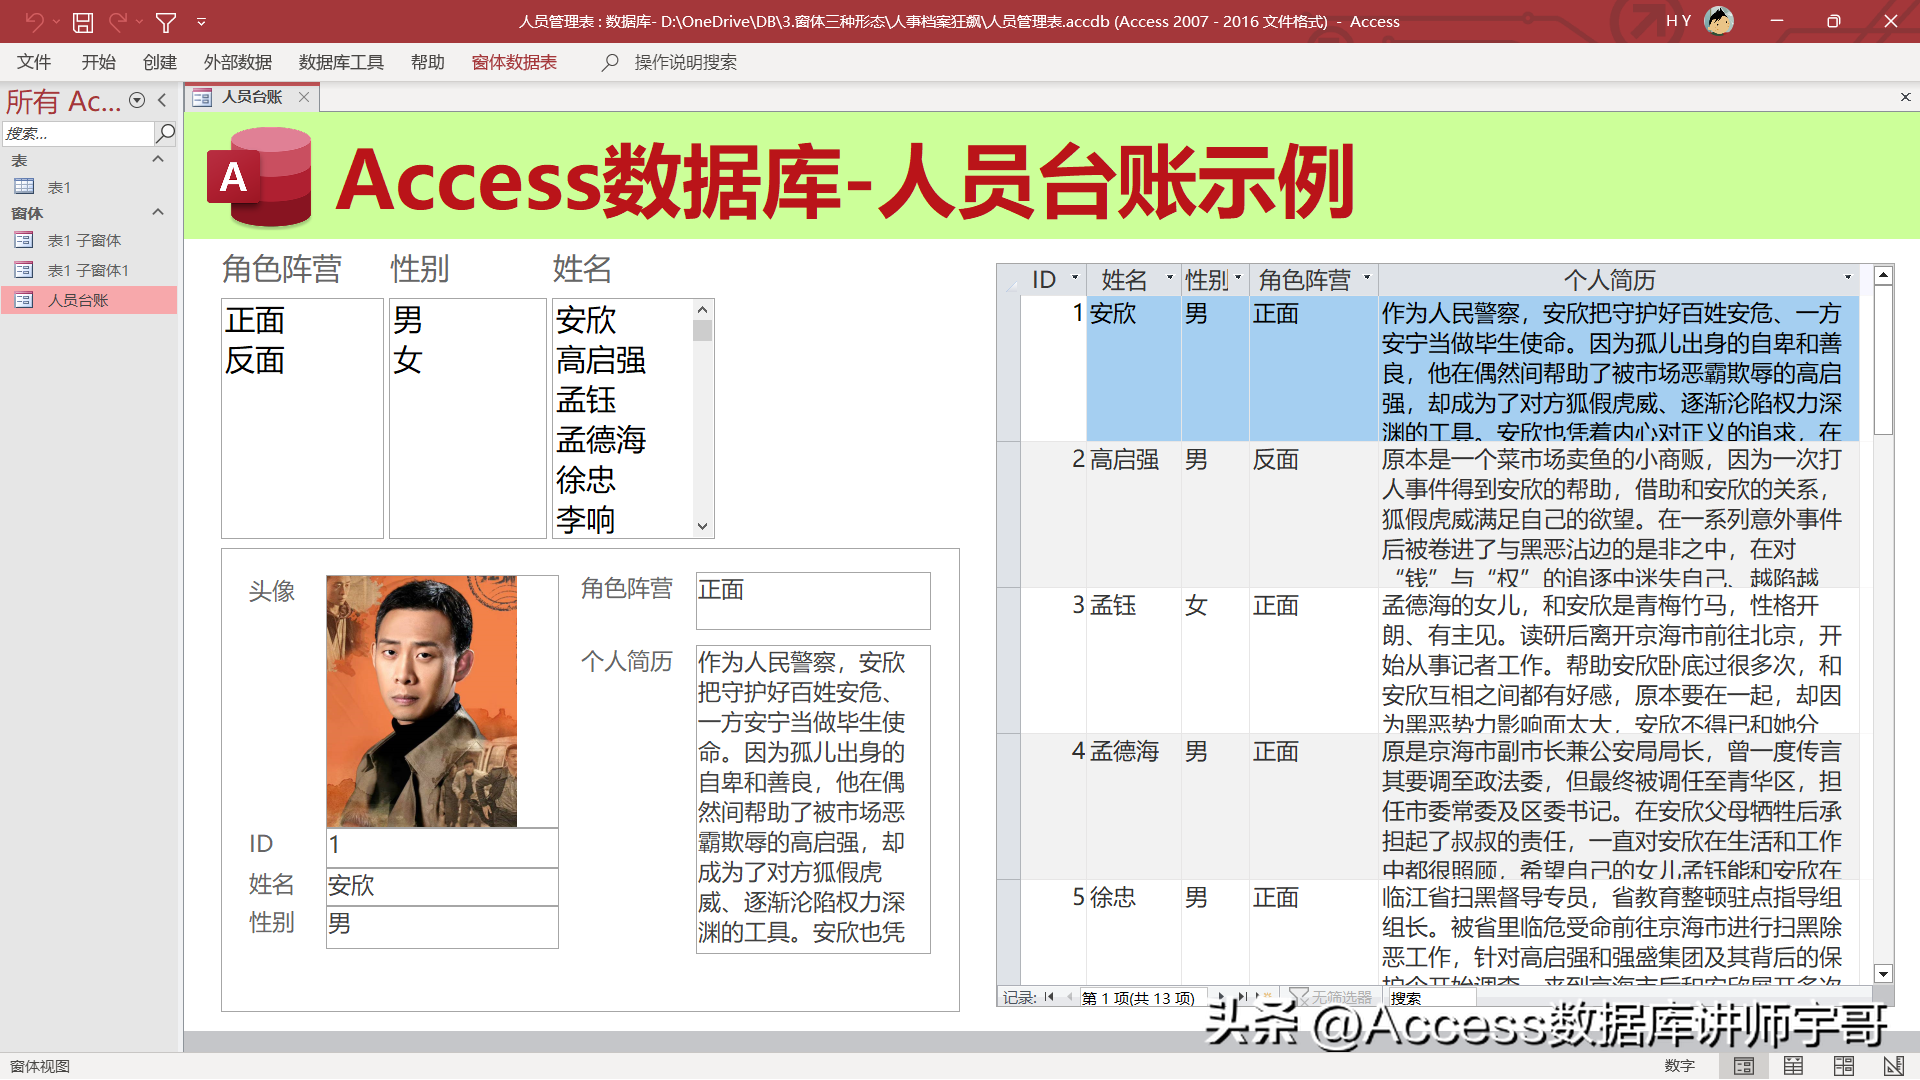The width and height of the screenshot is (1920, 1080).
Task: Close the 人员台账 document tab
Action: point(304,97)
